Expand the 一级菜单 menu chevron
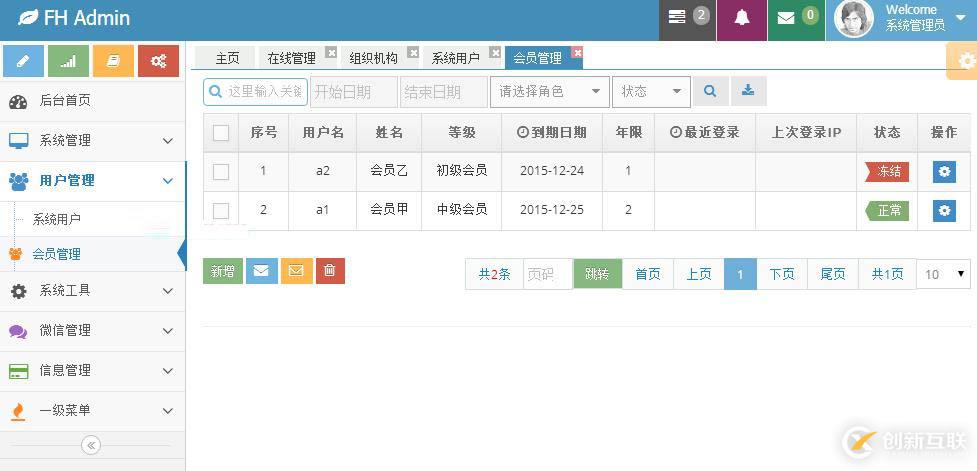The width and height of the screenshot is (977, 471). coord(168,411)
